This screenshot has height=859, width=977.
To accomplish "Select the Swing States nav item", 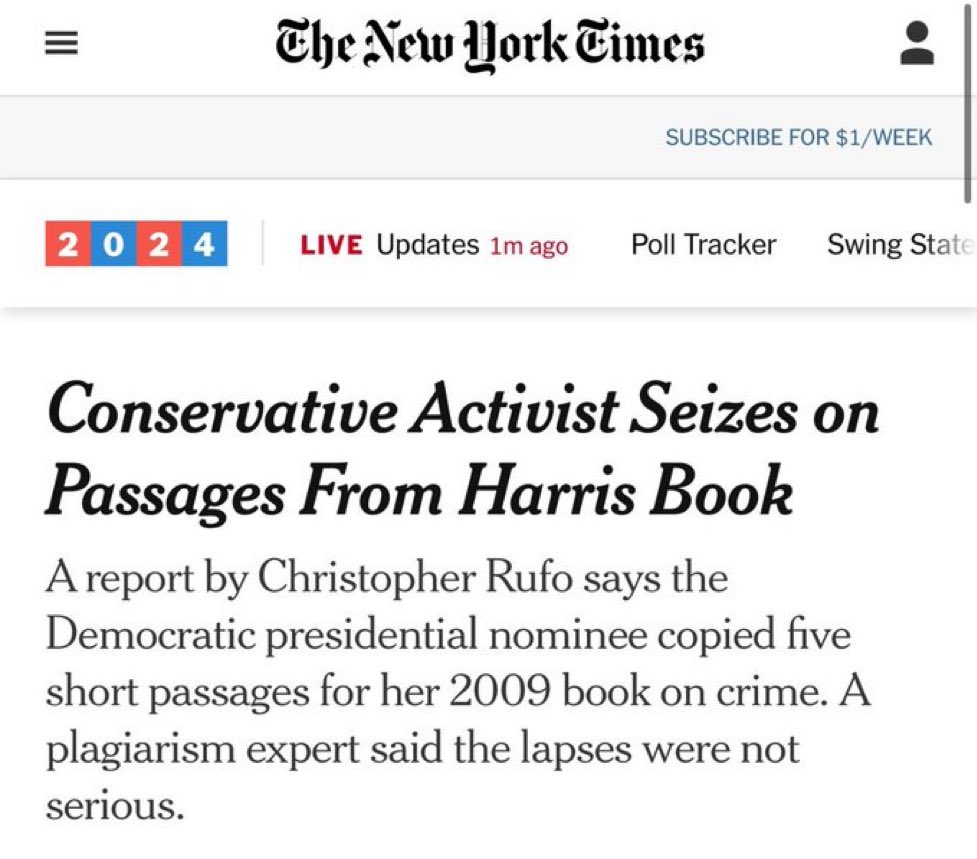I will coord(899,244).
